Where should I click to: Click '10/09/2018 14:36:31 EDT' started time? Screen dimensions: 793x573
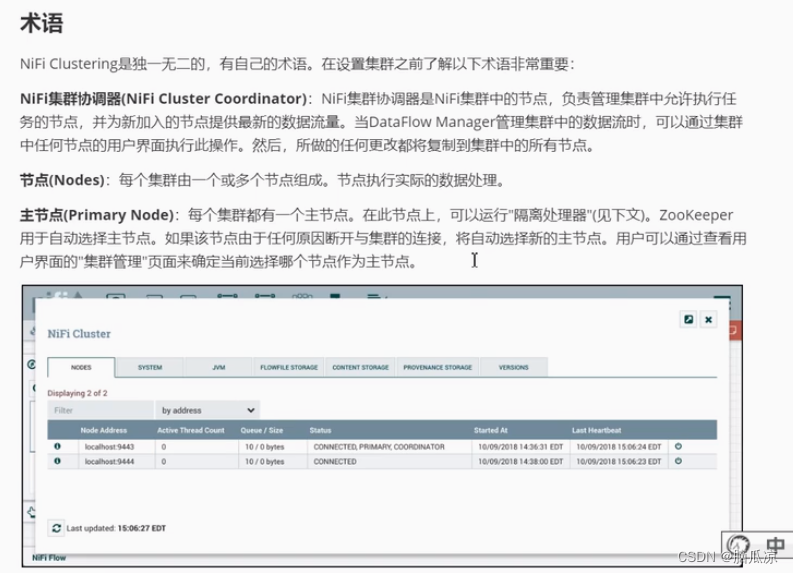[520, 447]
